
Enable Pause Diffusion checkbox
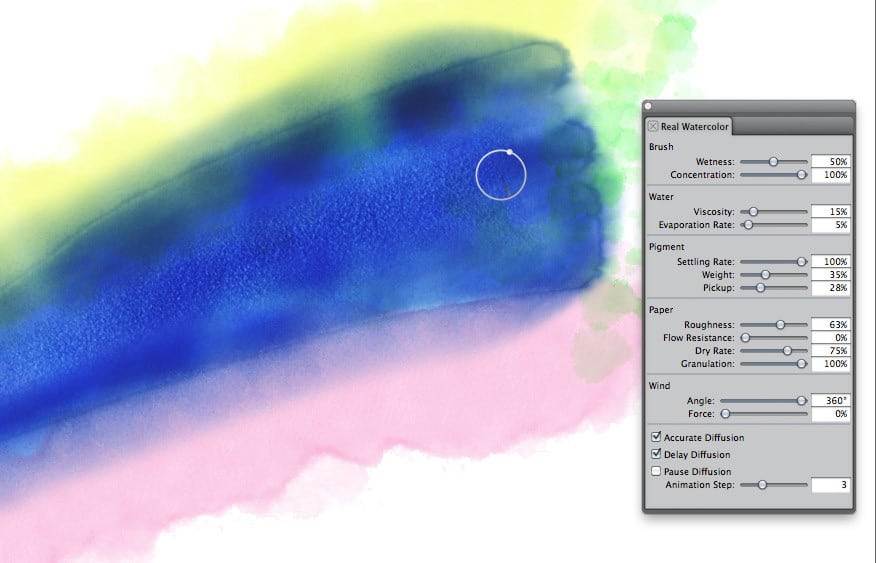[x=656, y=471]
